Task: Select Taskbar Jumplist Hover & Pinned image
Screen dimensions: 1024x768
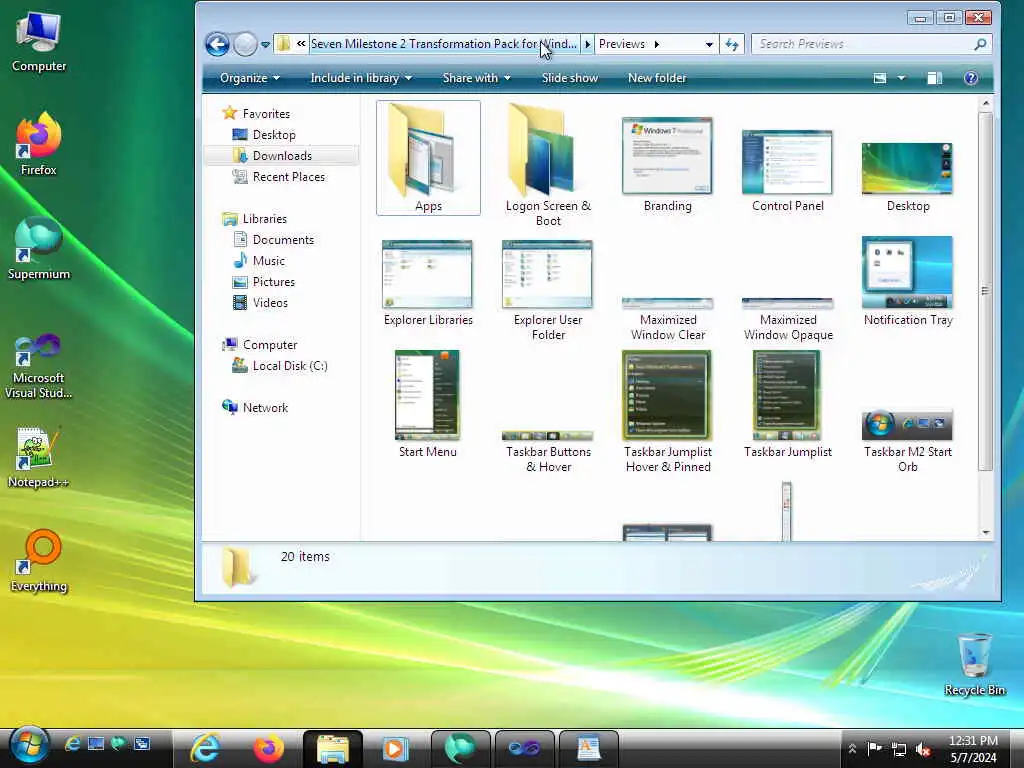Action: [667, 411]
